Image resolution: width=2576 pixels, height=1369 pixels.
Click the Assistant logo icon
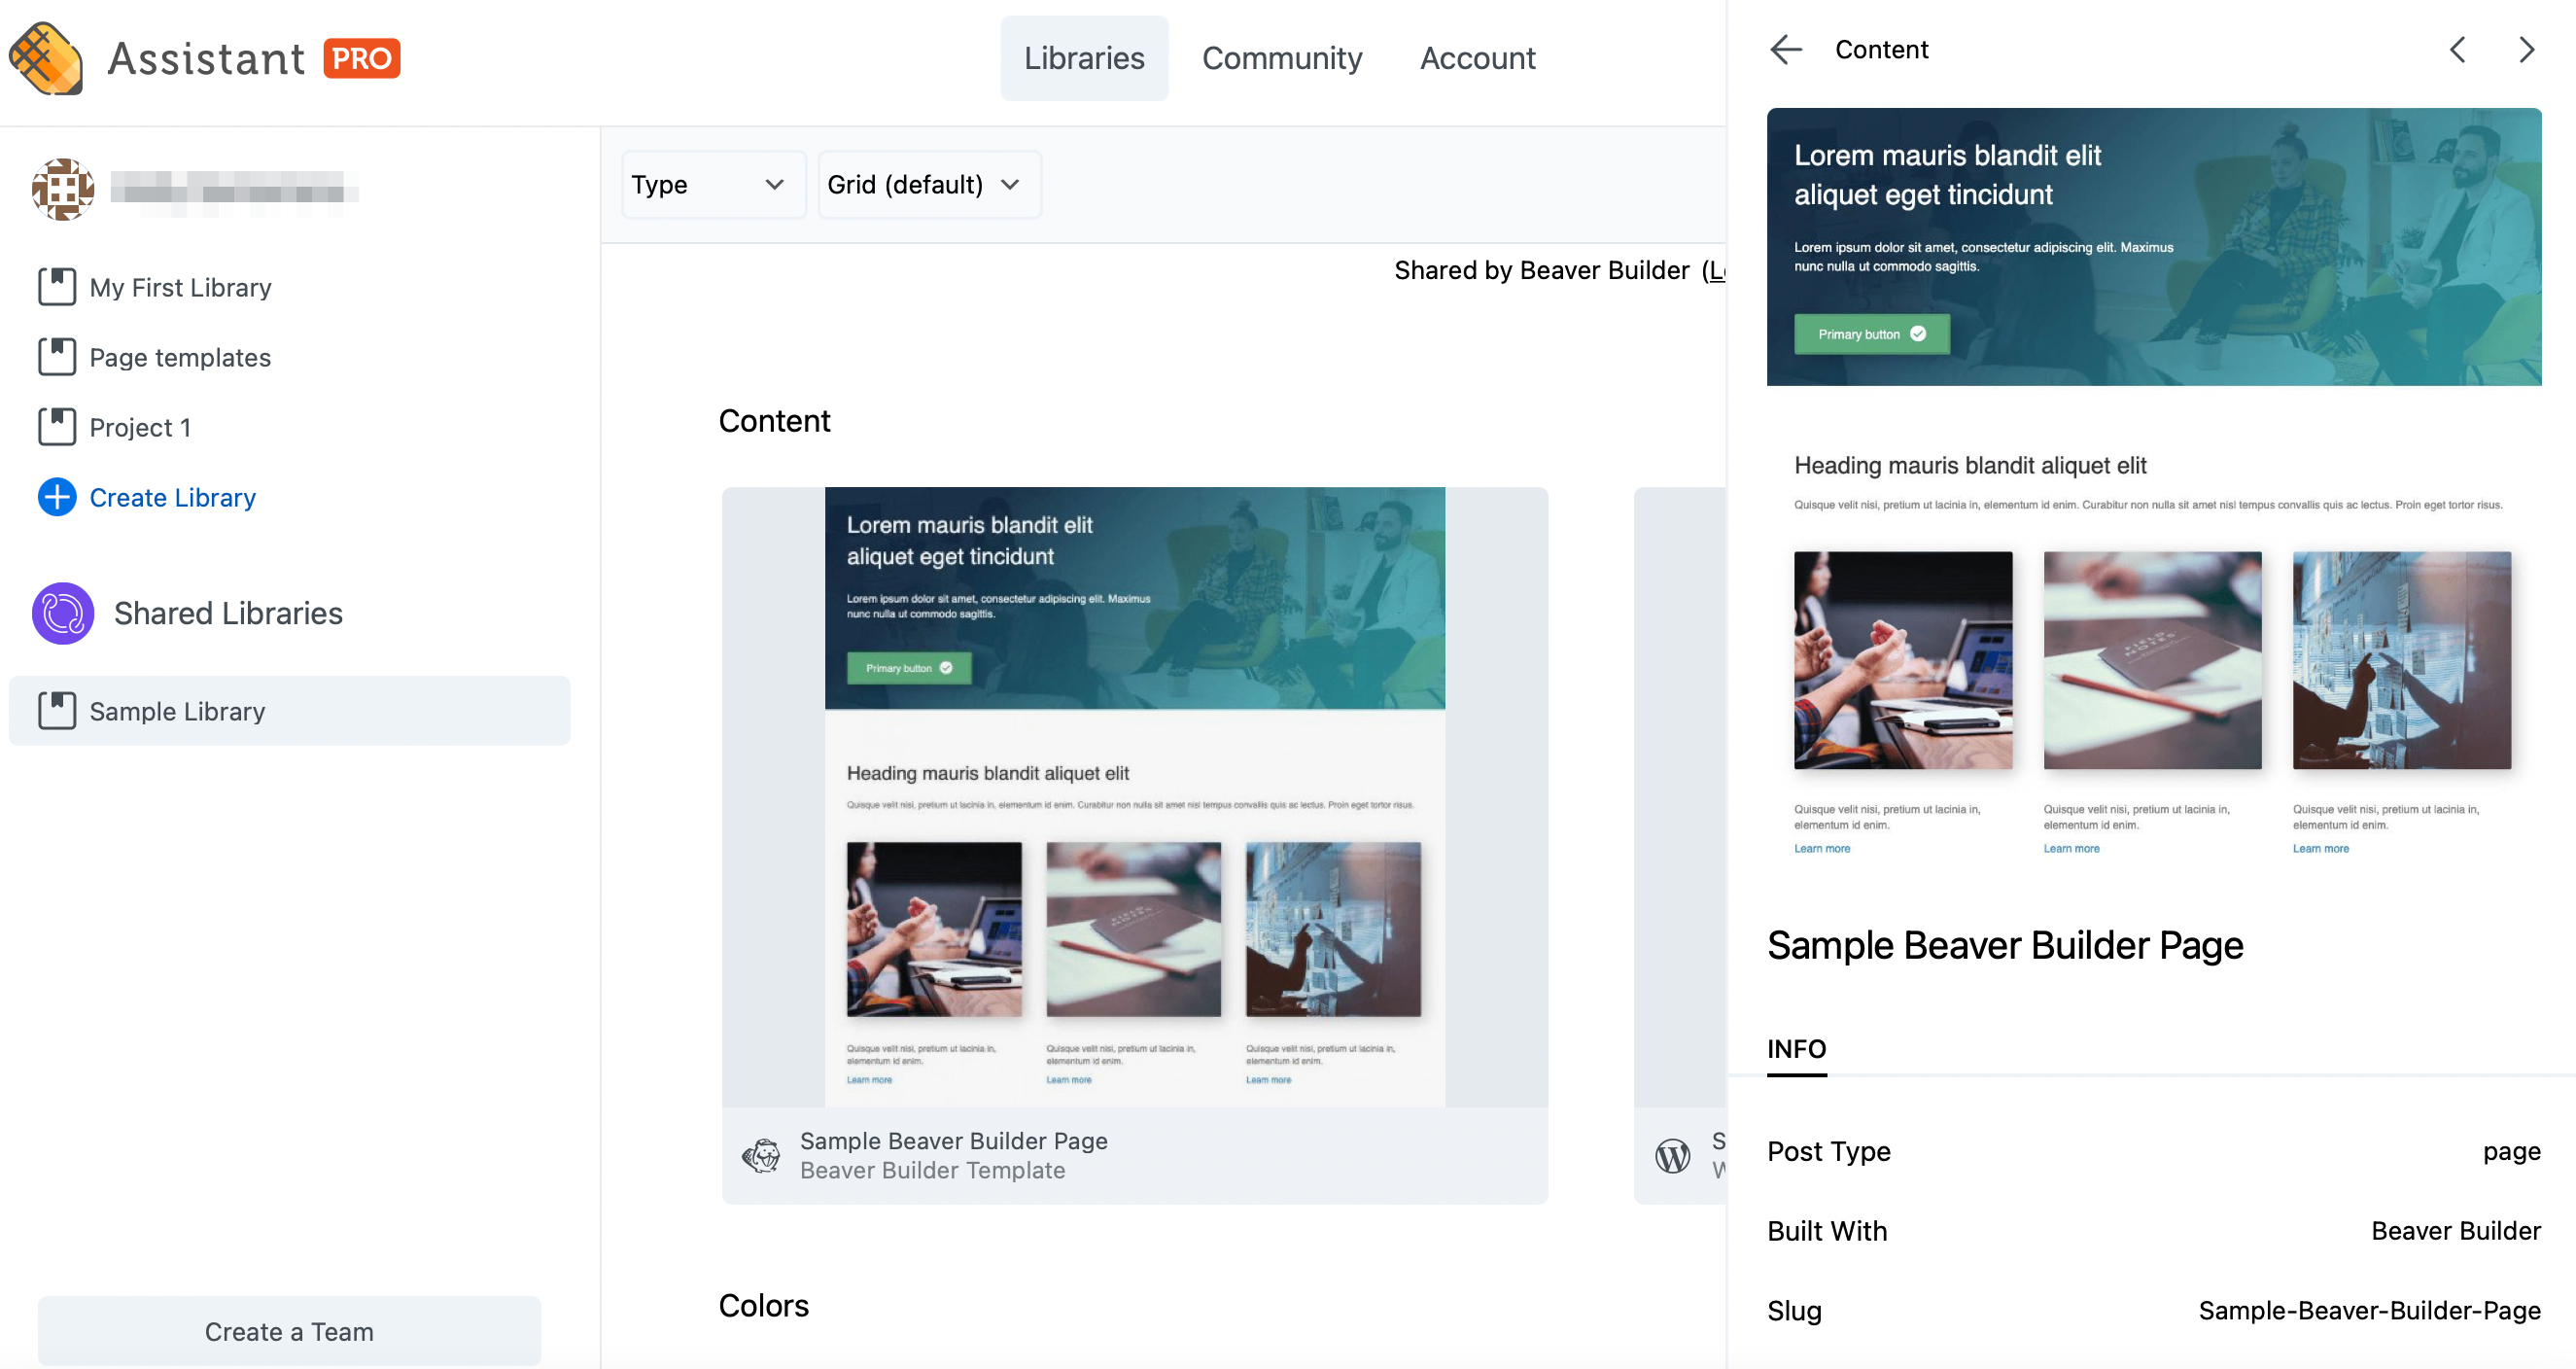46,58
